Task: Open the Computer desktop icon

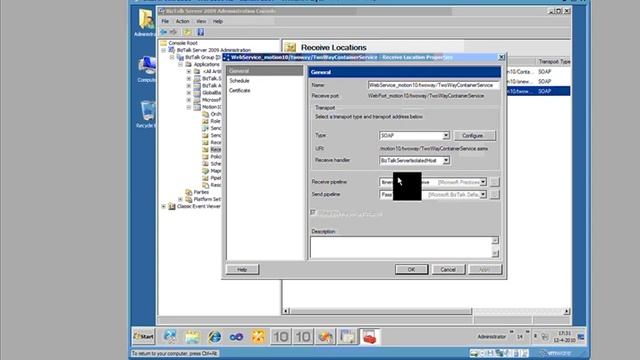Action: [147, 69]
